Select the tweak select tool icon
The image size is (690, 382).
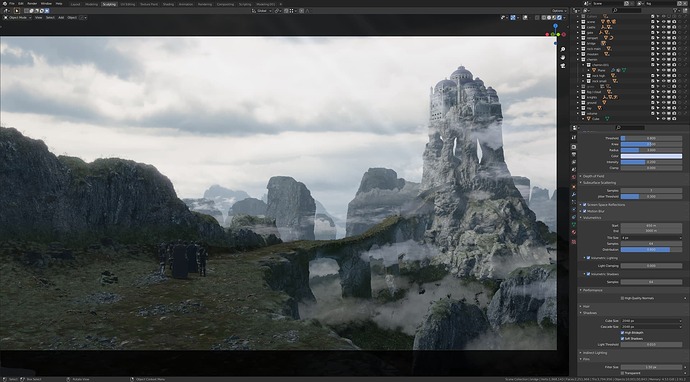[17, 11]
